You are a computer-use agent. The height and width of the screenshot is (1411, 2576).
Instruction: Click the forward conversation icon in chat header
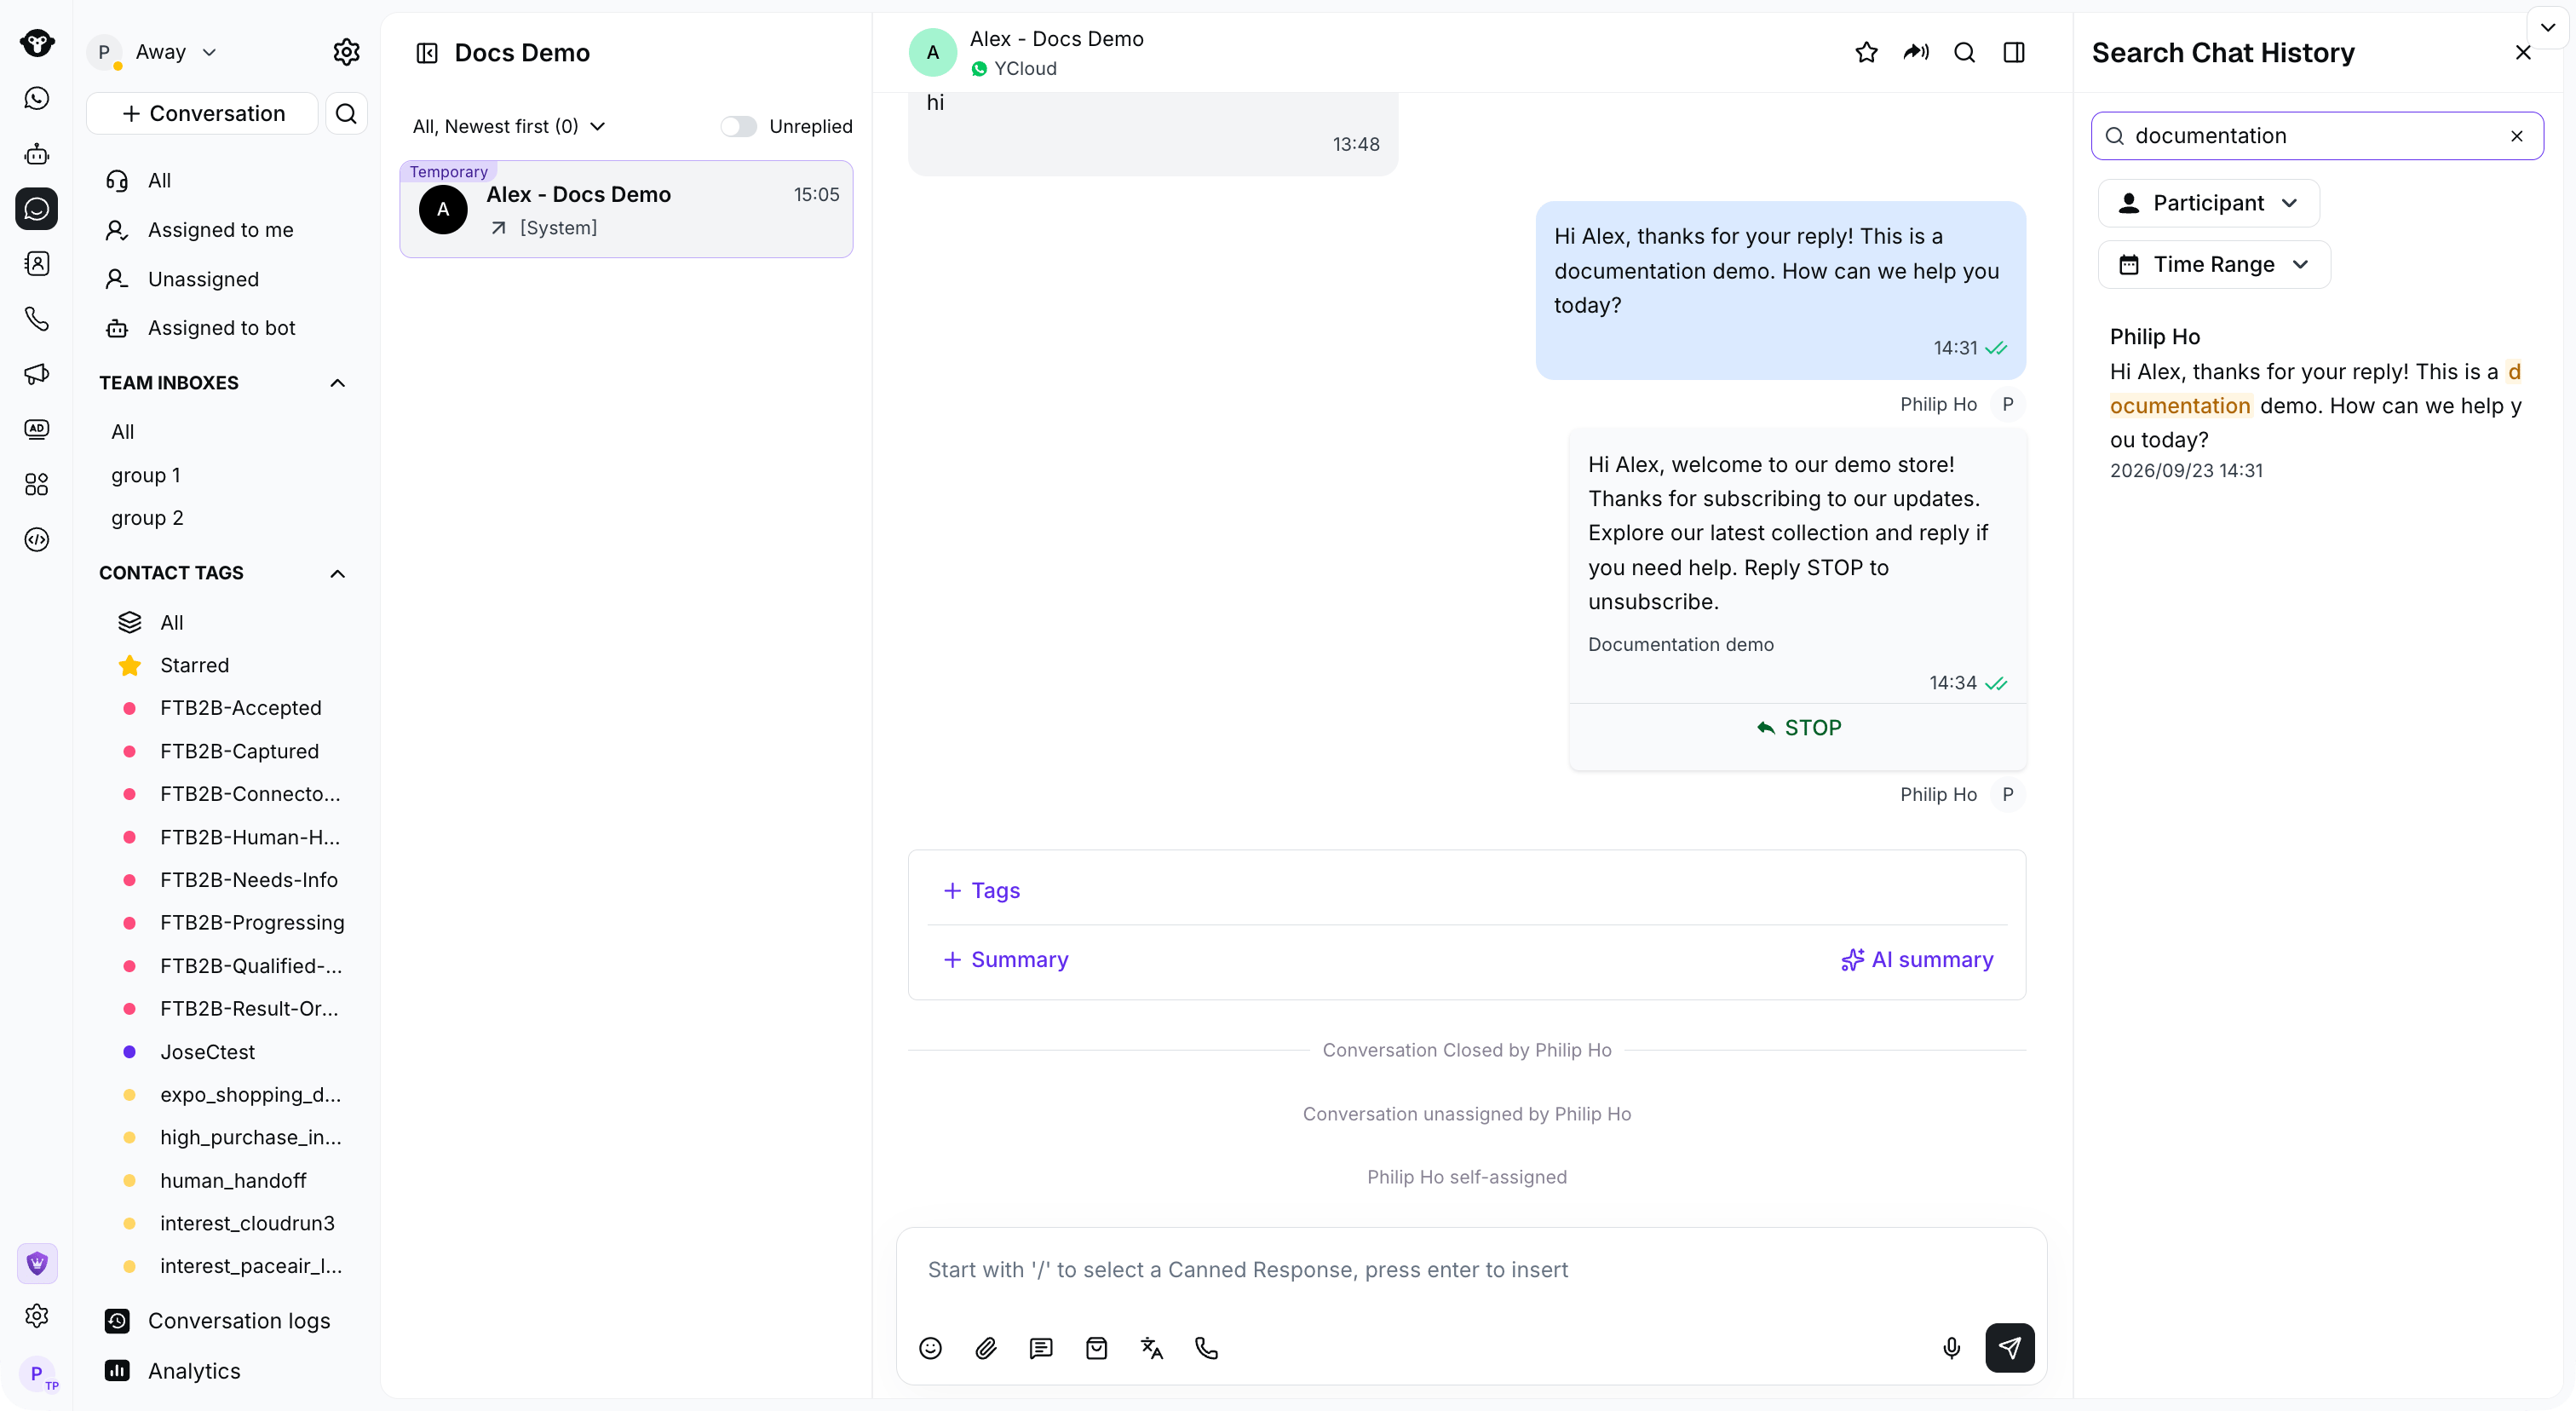[x=1915, y=52]
